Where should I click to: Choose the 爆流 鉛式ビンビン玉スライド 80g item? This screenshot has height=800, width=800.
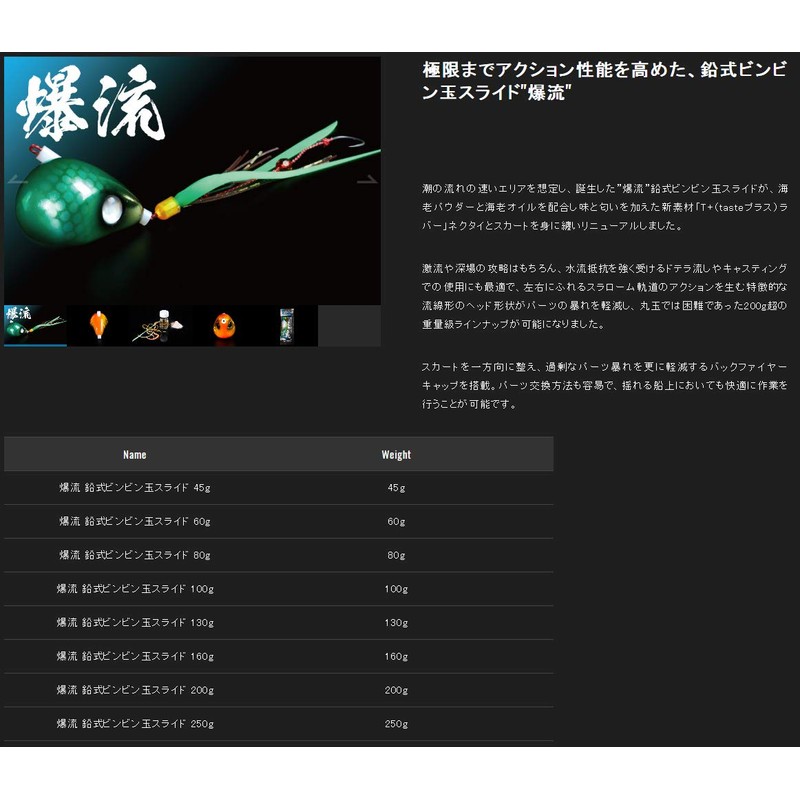134,555
